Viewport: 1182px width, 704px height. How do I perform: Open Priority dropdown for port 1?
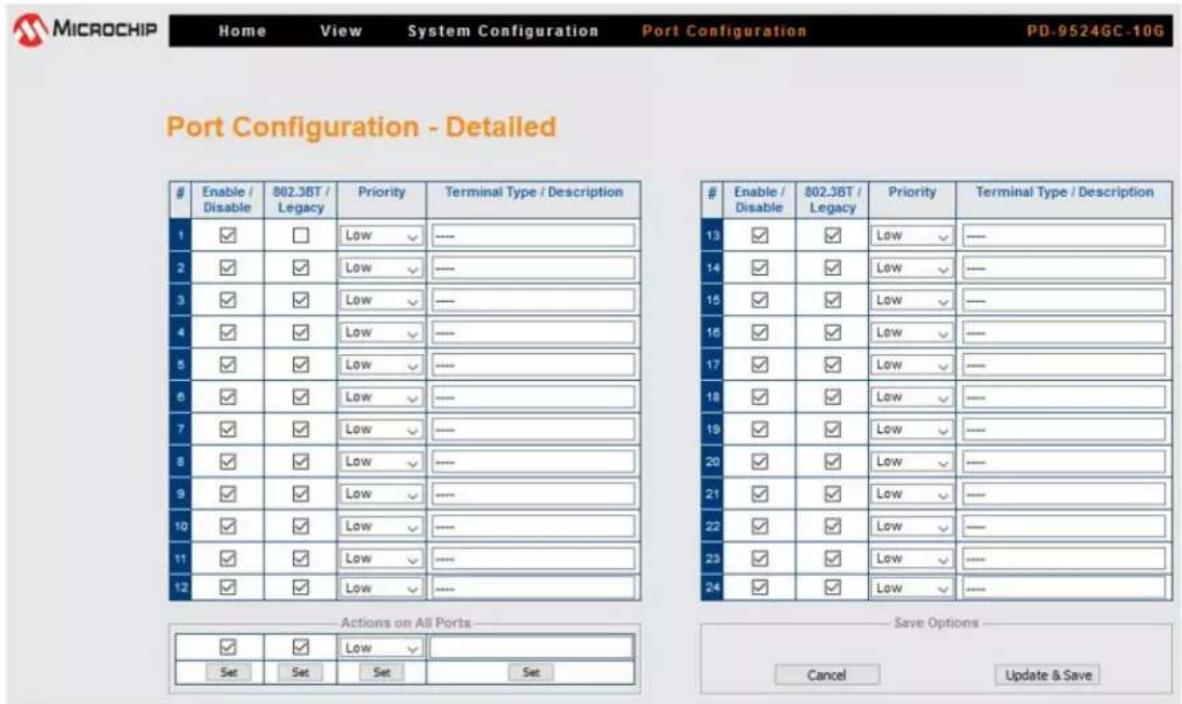click(x=381, y=236)
